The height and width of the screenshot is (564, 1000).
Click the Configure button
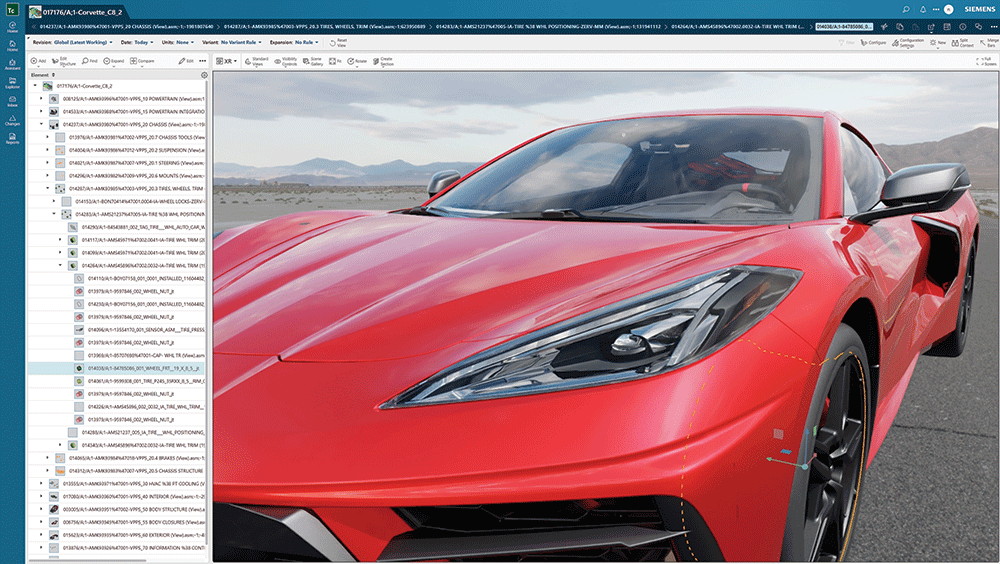tap(873, 43)
